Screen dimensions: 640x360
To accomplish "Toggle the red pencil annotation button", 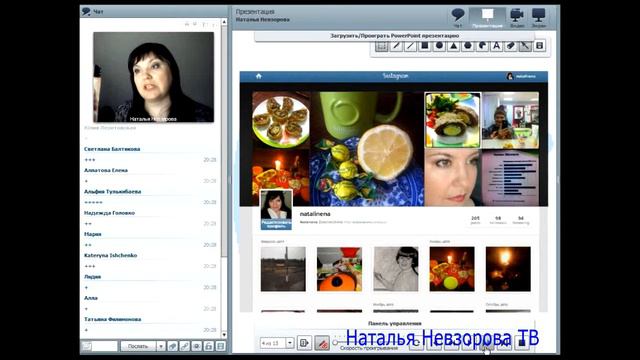I will [322, 343].
